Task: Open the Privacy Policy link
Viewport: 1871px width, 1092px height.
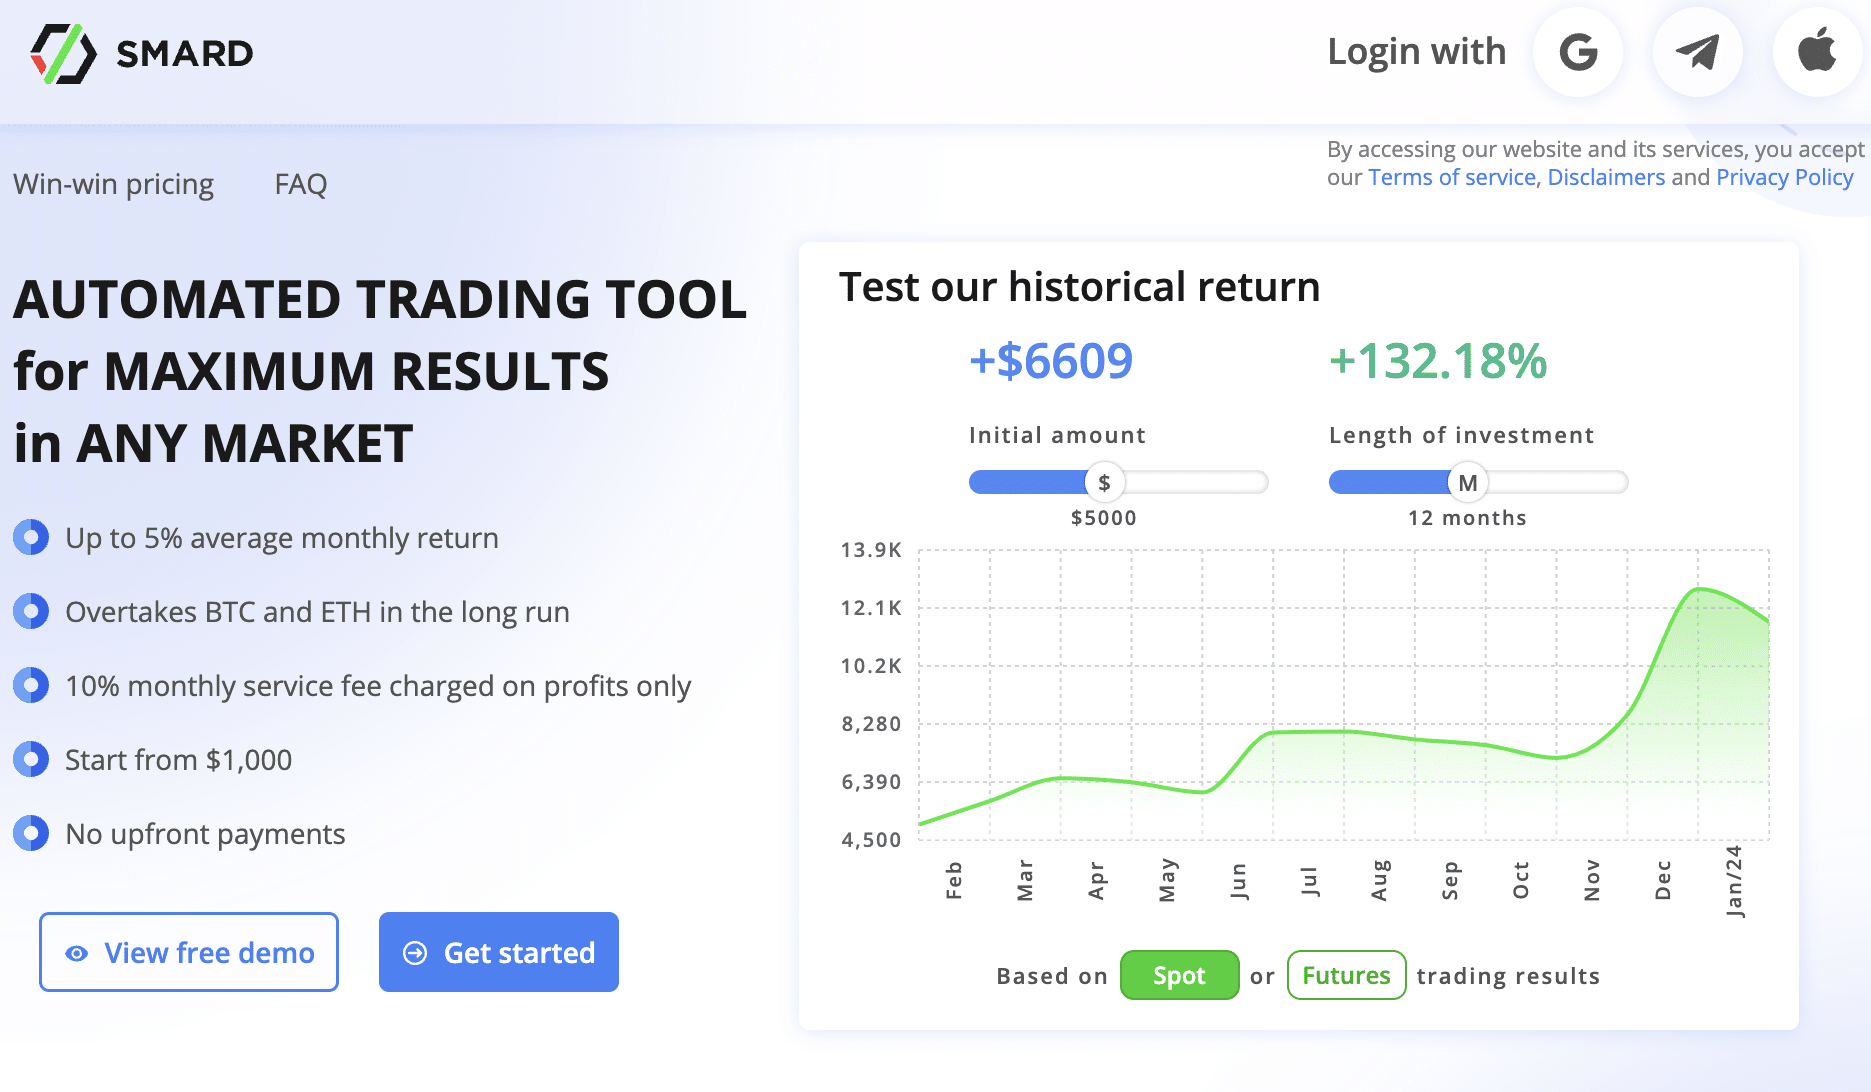Action: click(1784, 177)
